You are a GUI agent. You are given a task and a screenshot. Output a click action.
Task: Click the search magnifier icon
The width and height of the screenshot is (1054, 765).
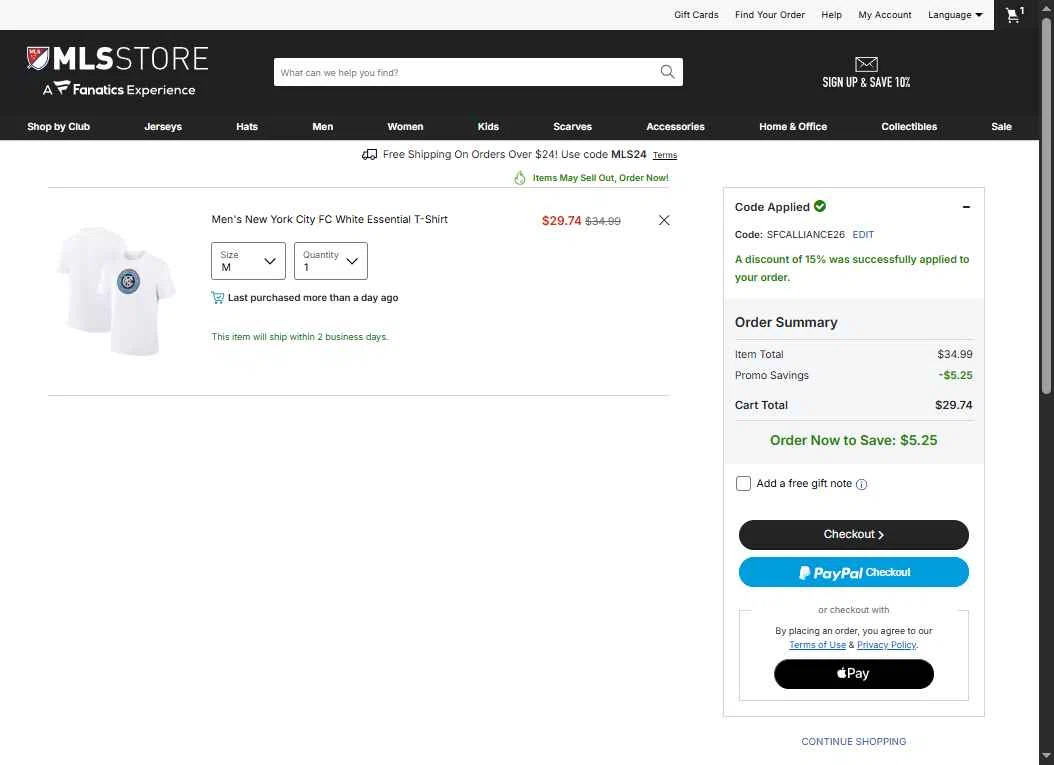pyautogui.click(x=667, y=72)
